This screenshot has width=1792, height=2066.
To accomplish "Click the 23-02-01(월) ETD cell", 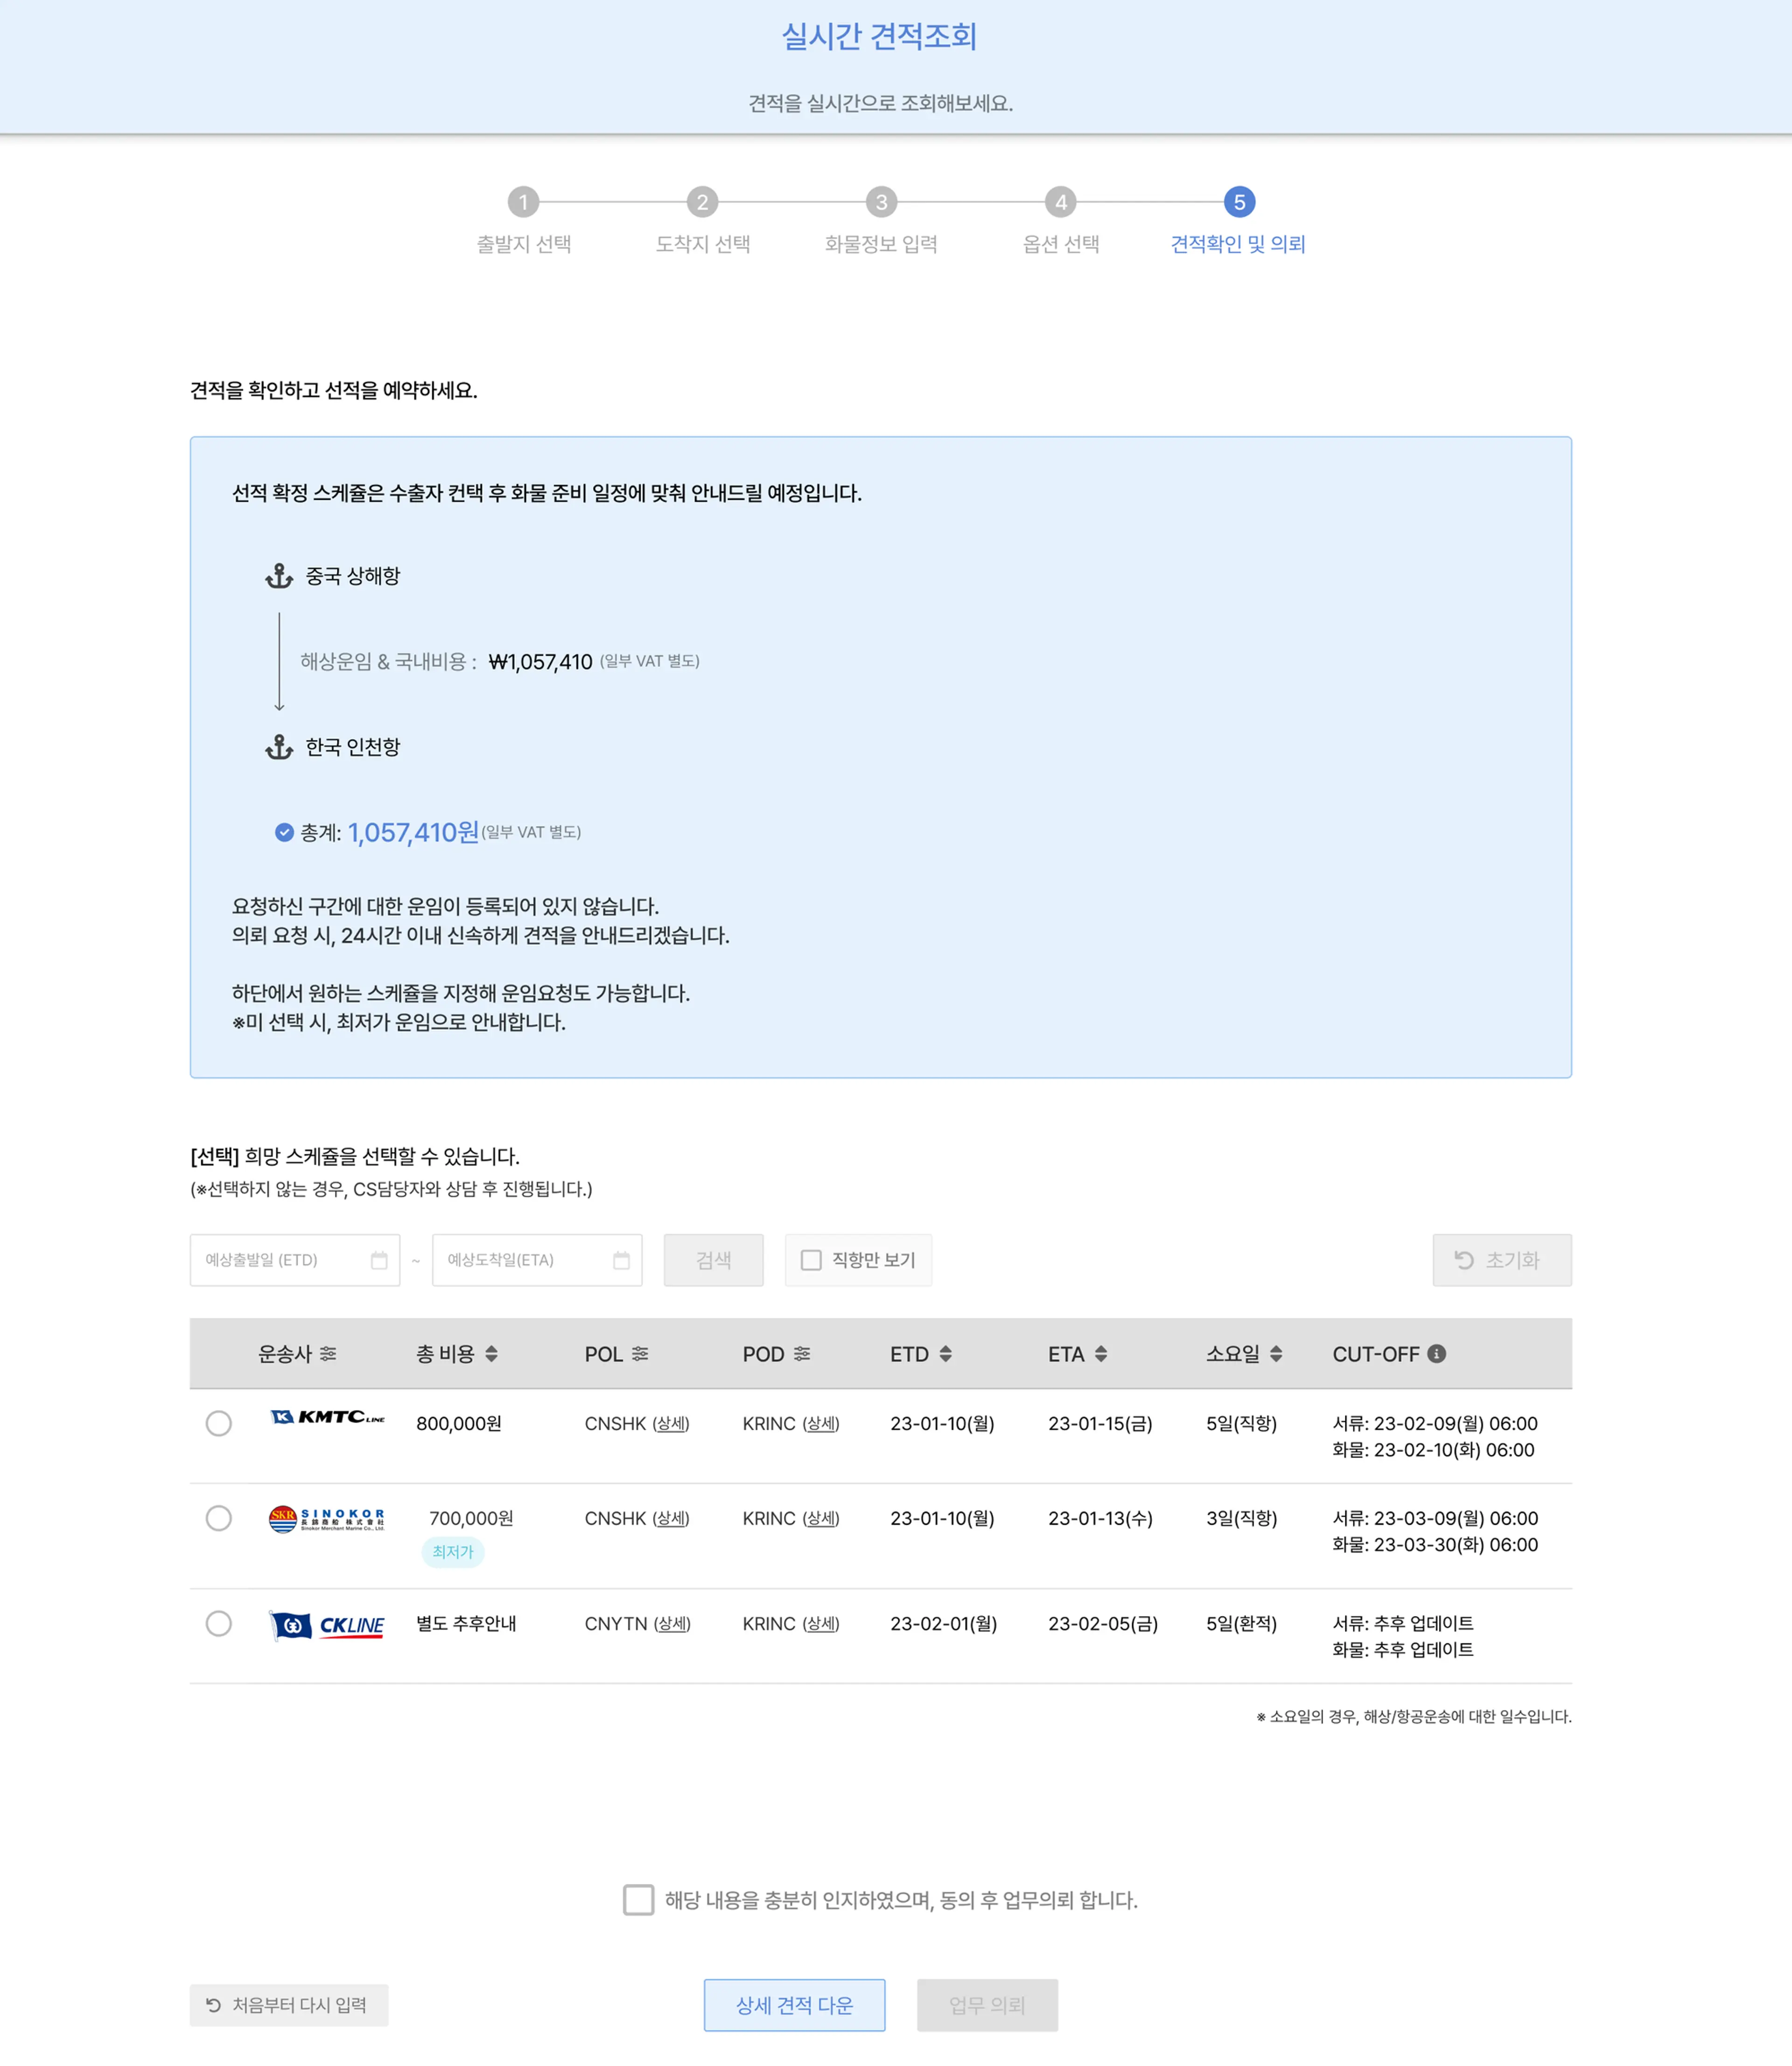I will tap(943, 1623).
